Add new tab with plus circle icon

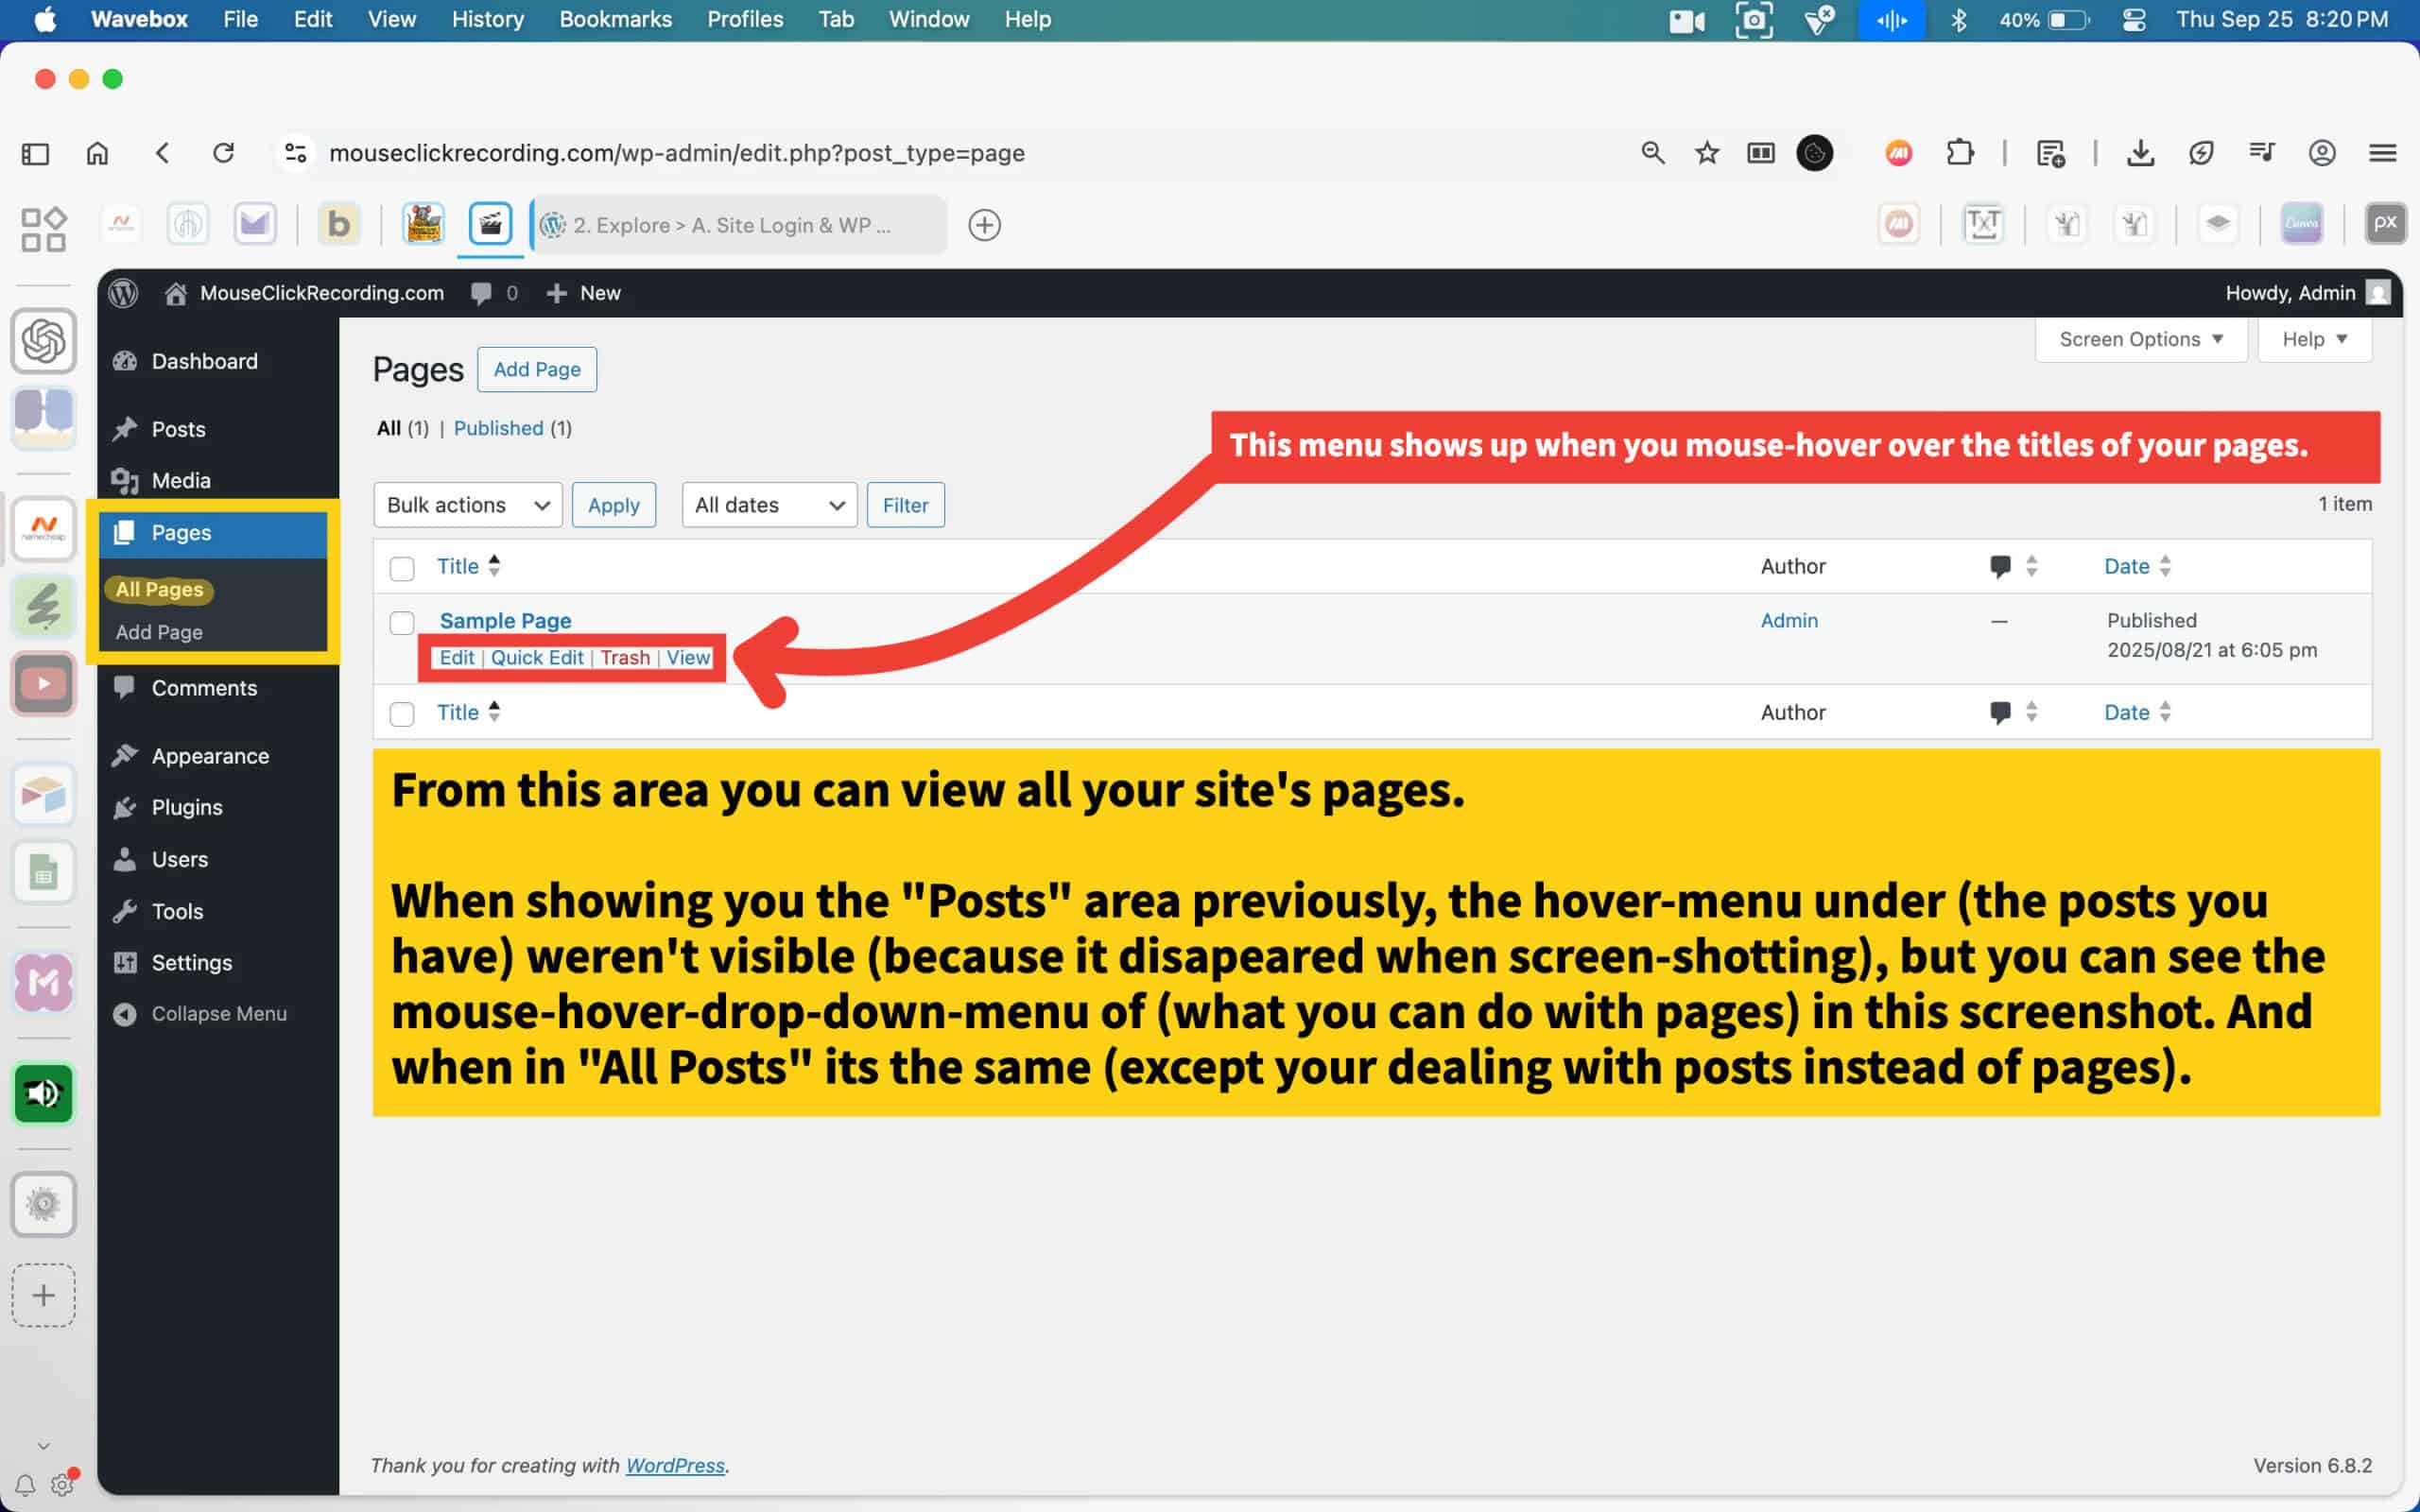coord(984,225)
